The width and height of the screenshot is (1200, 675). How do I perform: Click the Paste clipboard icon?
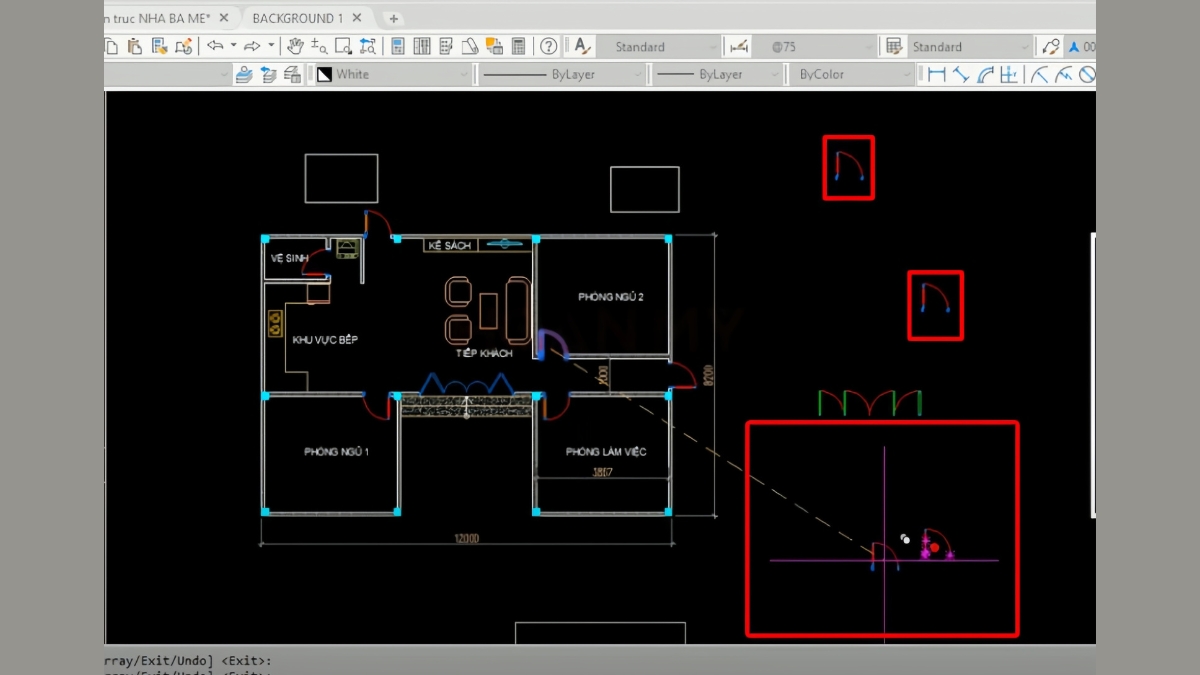[135, 46]
